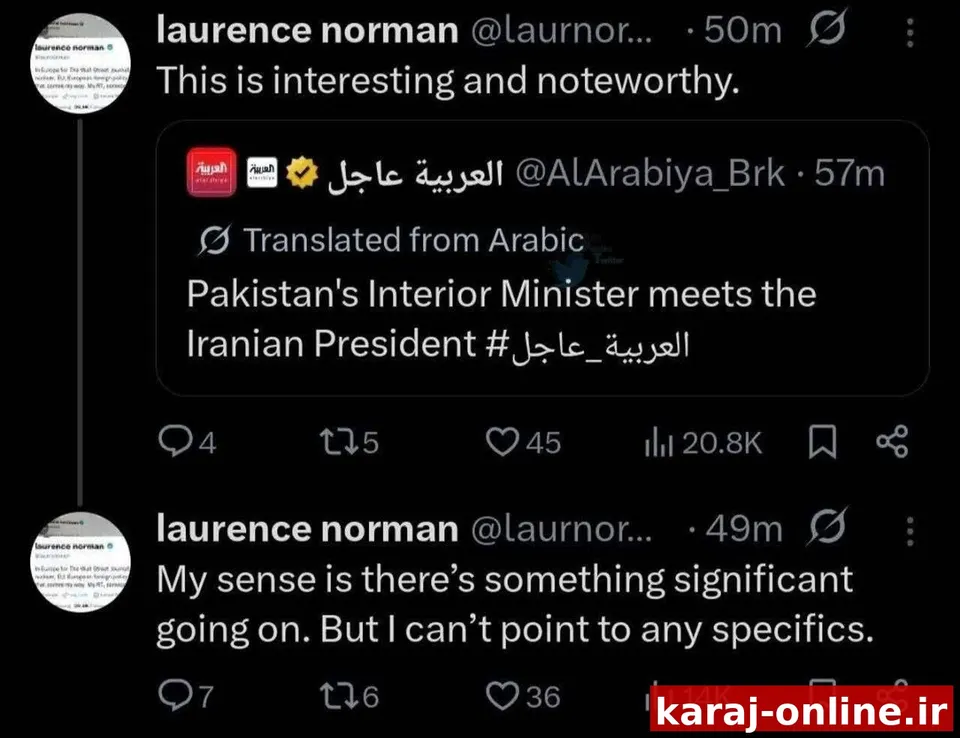This screenshot has height=738, width=960.
Task: Like the second tweet showing 36 likes
Action: [502, 696]
